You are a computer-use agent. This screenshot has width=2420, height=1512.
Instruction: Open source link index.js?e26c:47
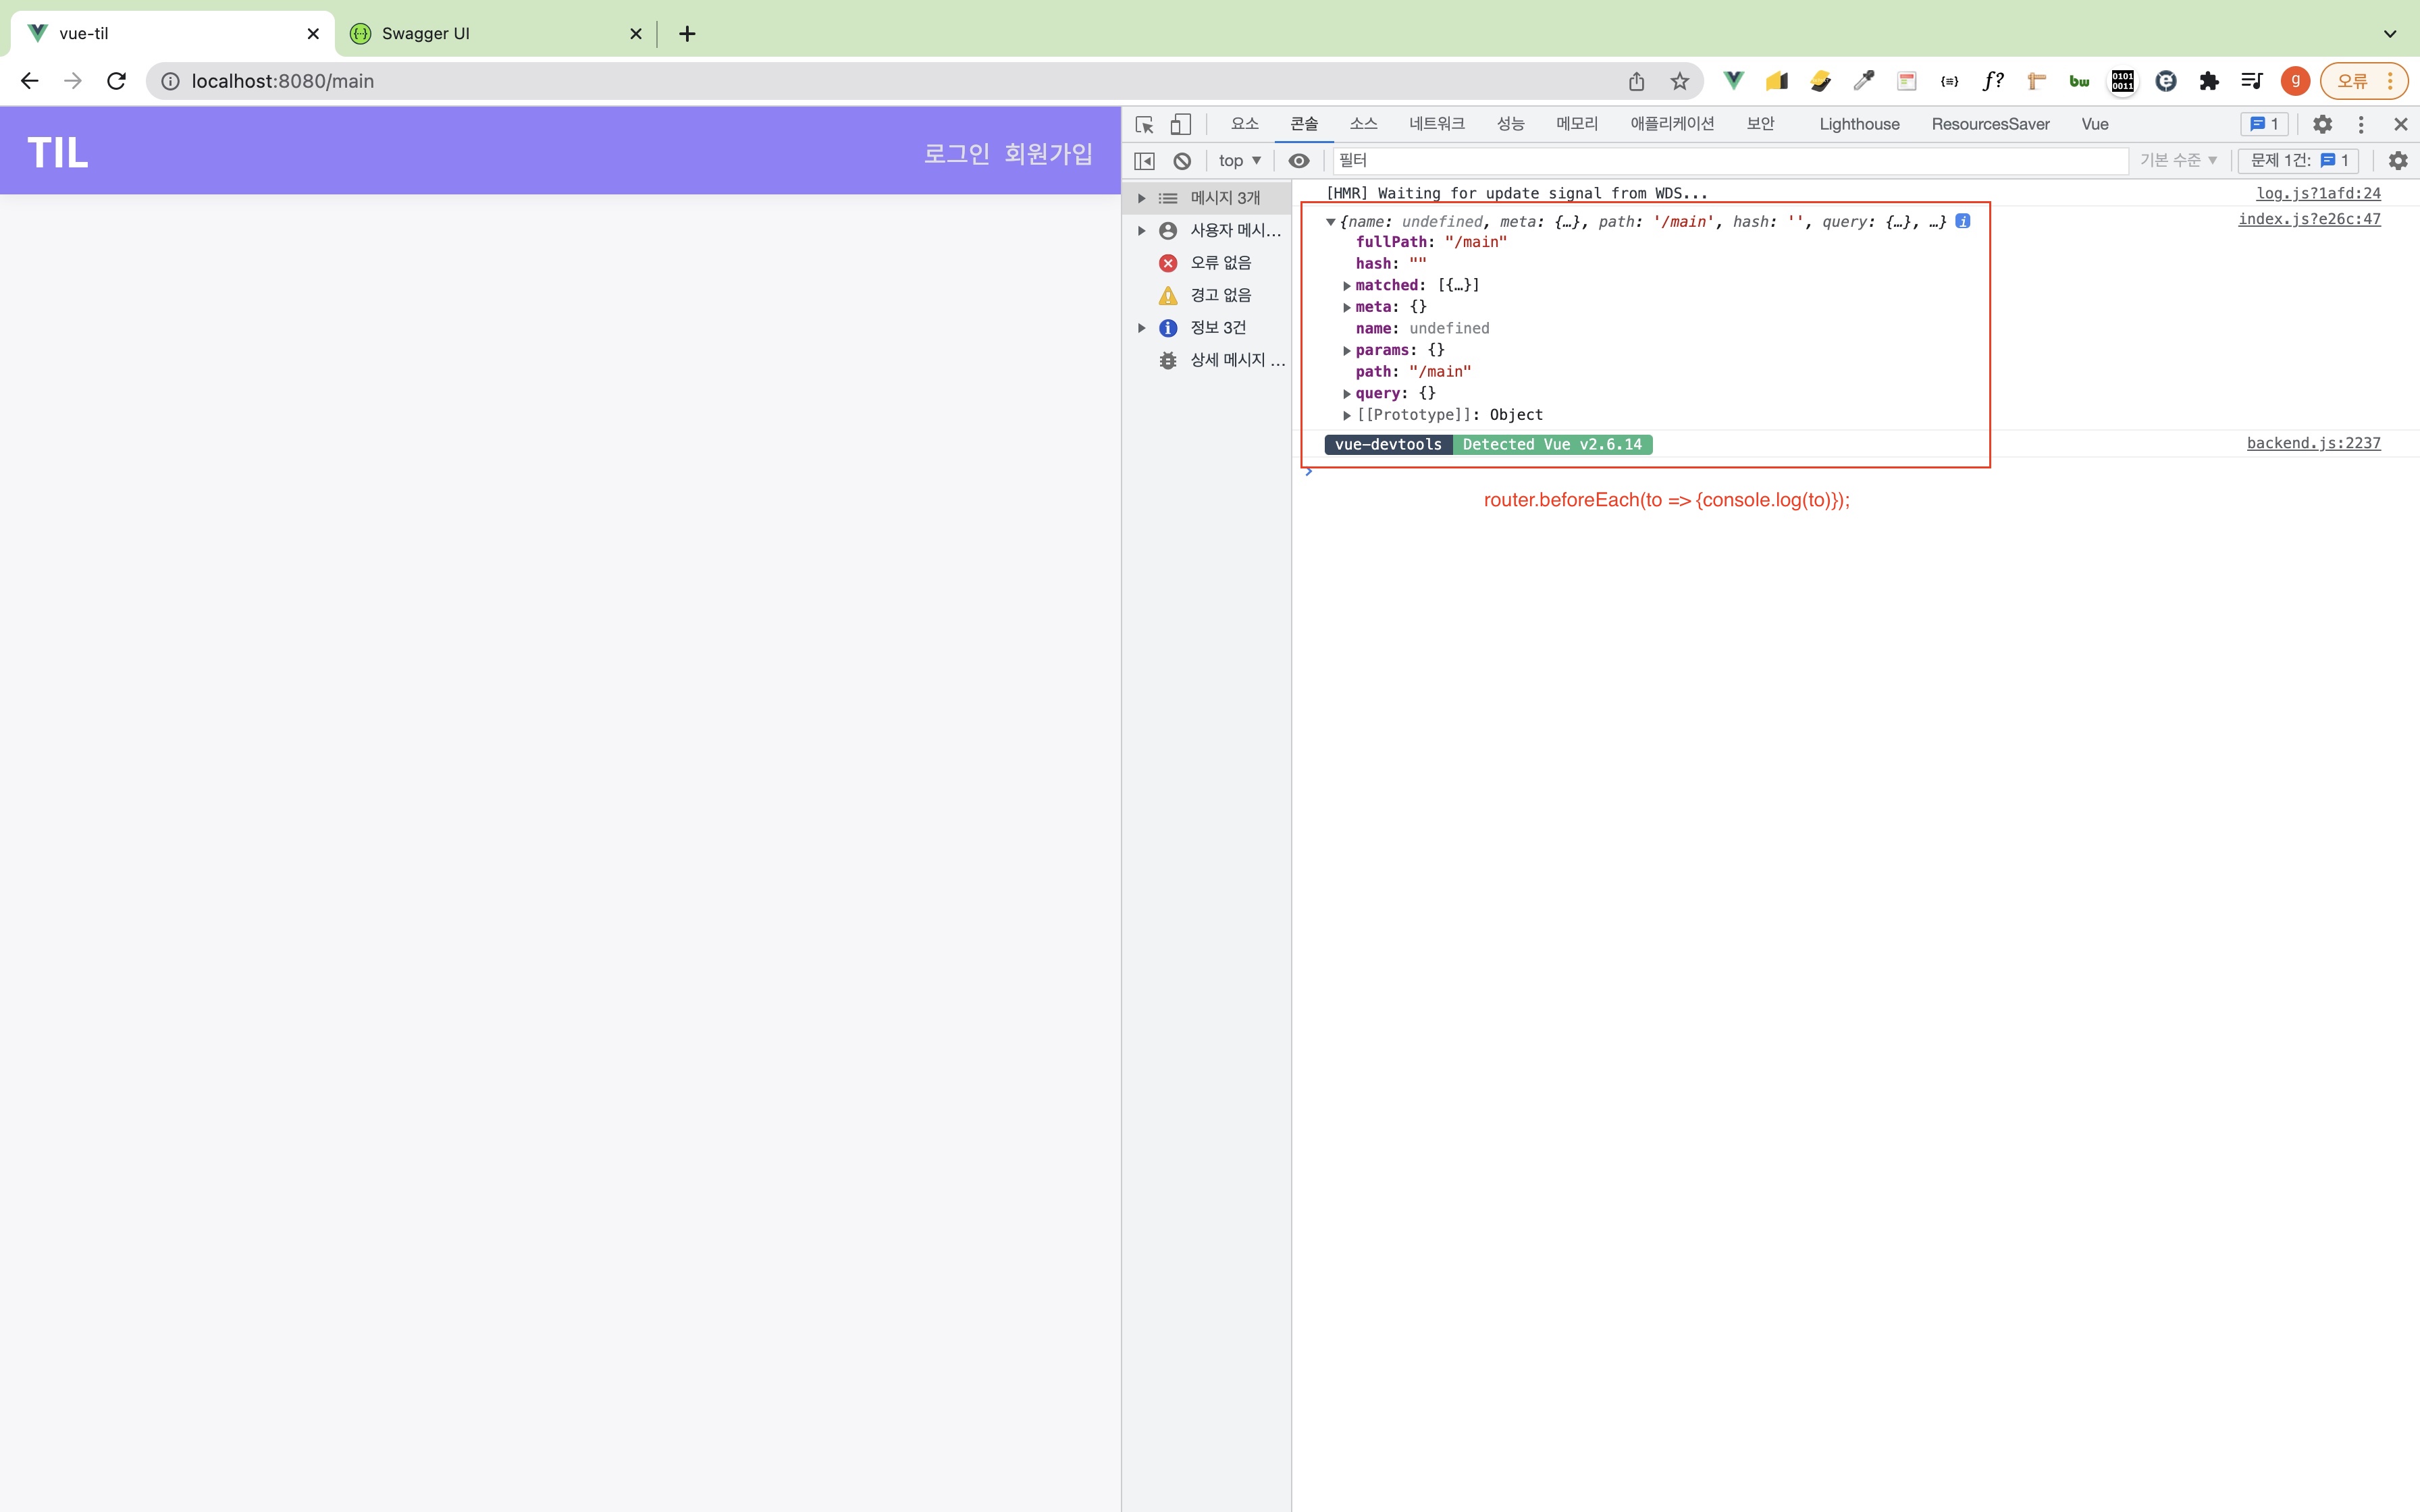pyautogui.click(x=2309, y=219)
